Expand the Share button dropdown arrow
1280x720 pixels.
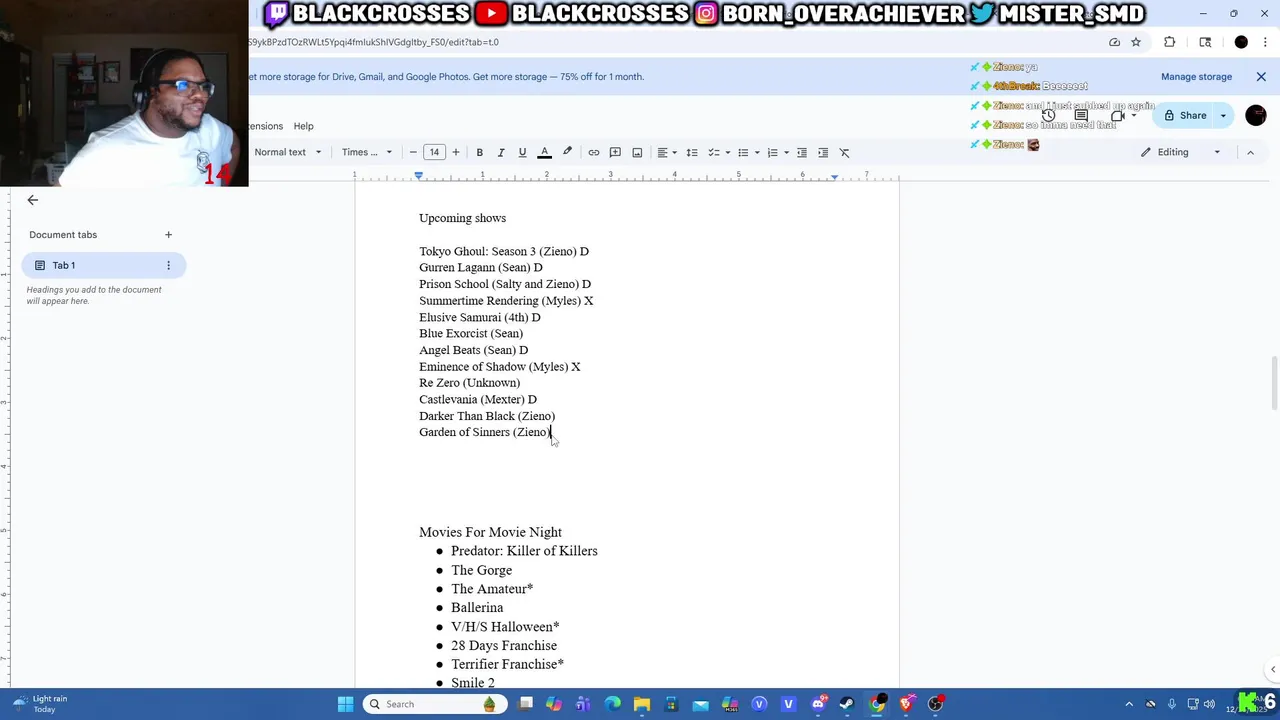point(1223,115)
